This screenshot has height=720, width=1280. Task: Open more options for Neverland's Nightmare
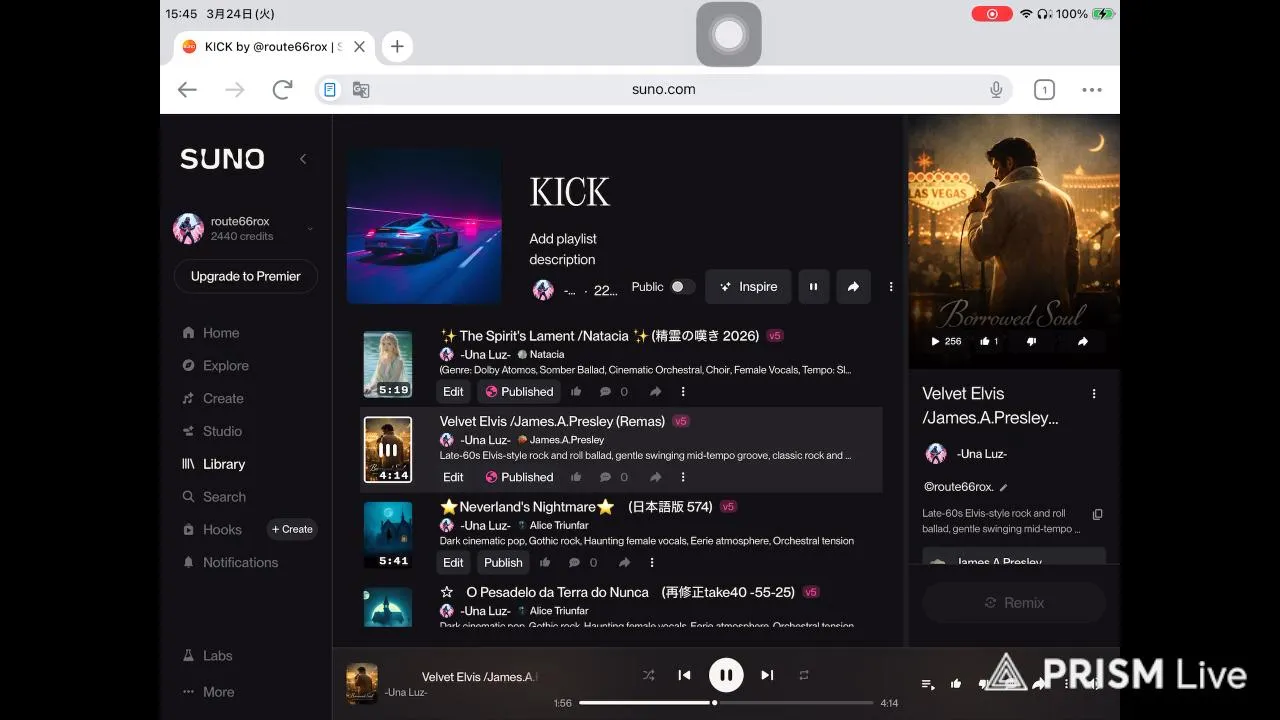[x=652, y=563]
